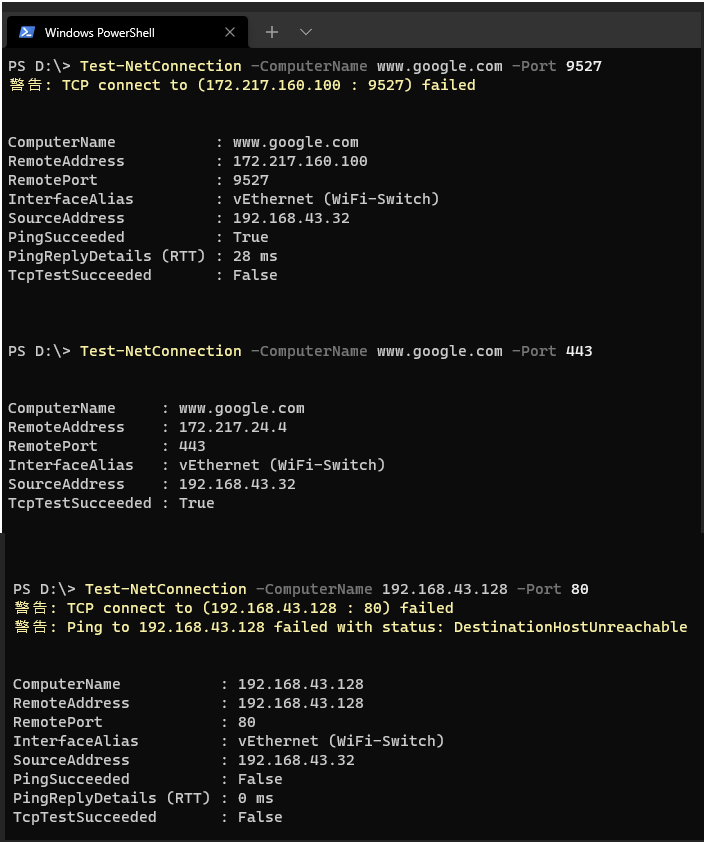This screenshot has height=842, width=704.
Task: Click vEthernet (WiFi-Switch) in the last result
Action: pos(341,741)
